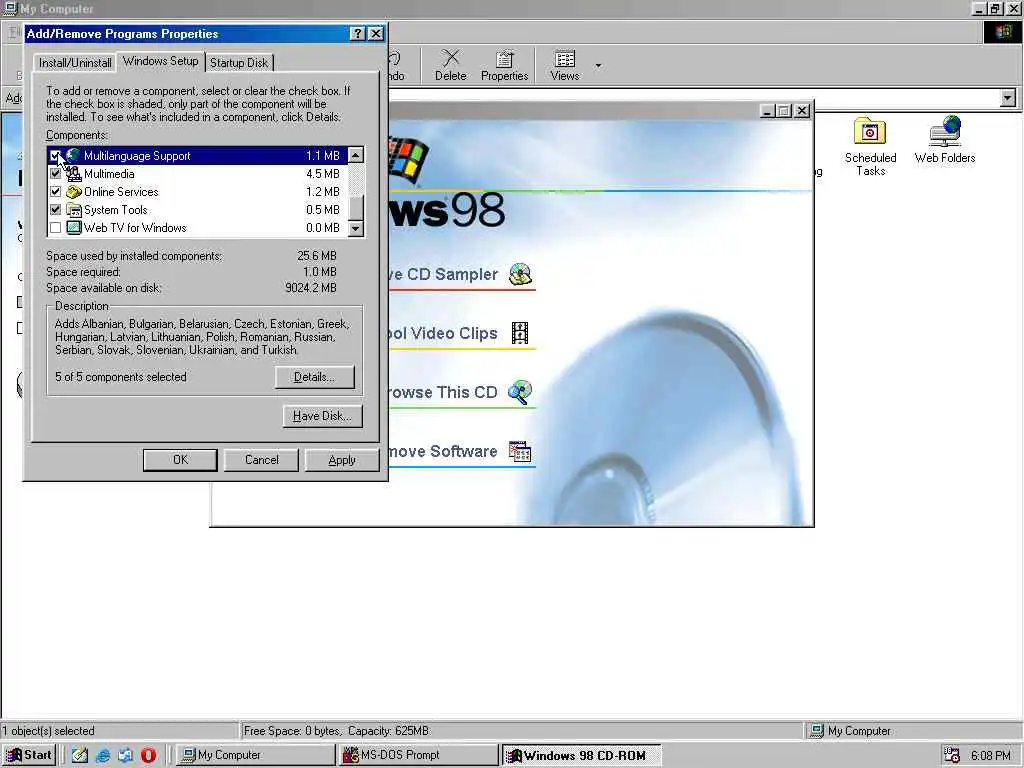Uncheck the Multimedia component checkbox
The image size is (1024, 768).
coord(56,174)
